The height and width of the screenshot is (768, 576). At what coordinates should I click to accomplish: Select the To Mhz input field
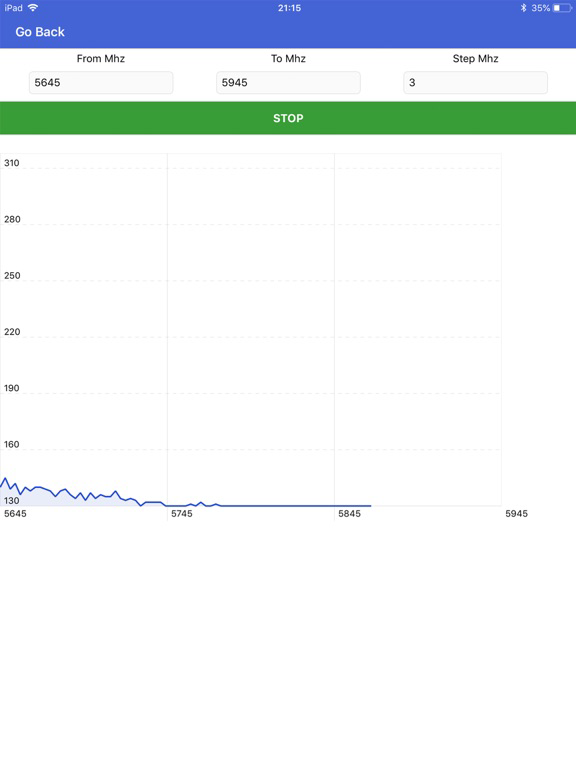tap(288, 82)
